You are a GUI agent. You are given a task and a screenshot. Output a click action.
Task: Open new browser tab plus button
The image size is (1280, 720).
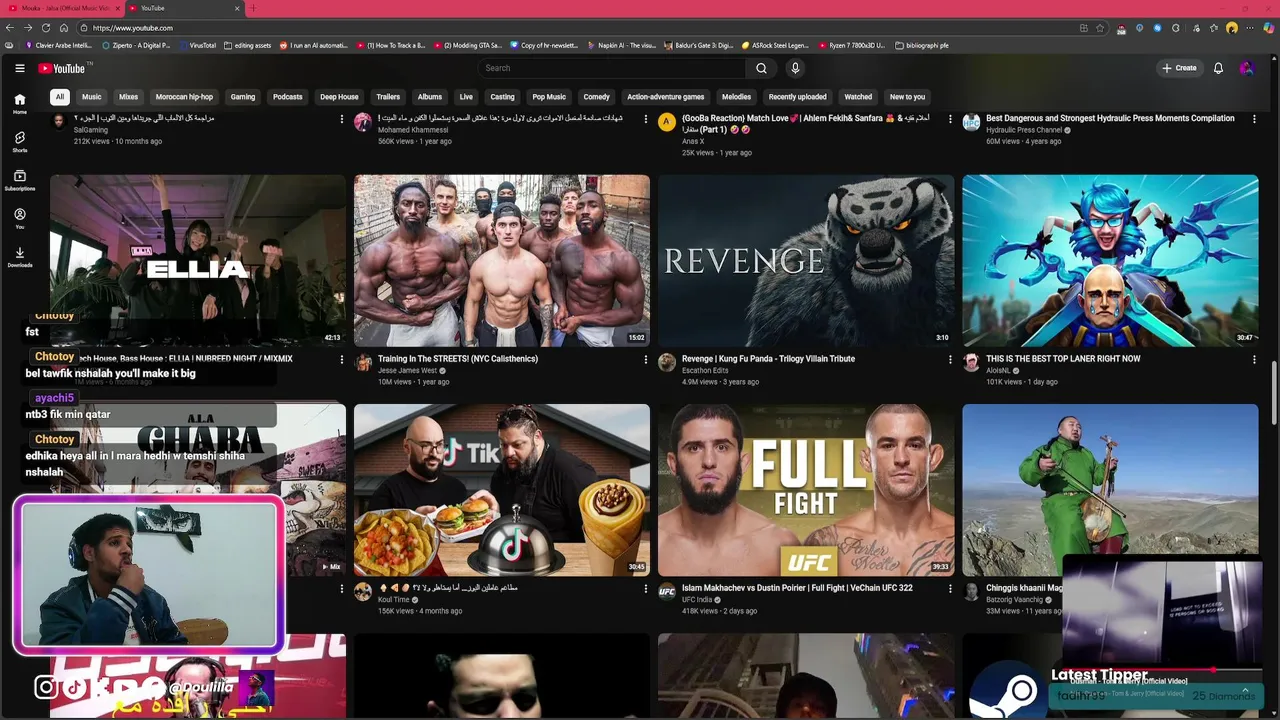[x=252, y=8]
